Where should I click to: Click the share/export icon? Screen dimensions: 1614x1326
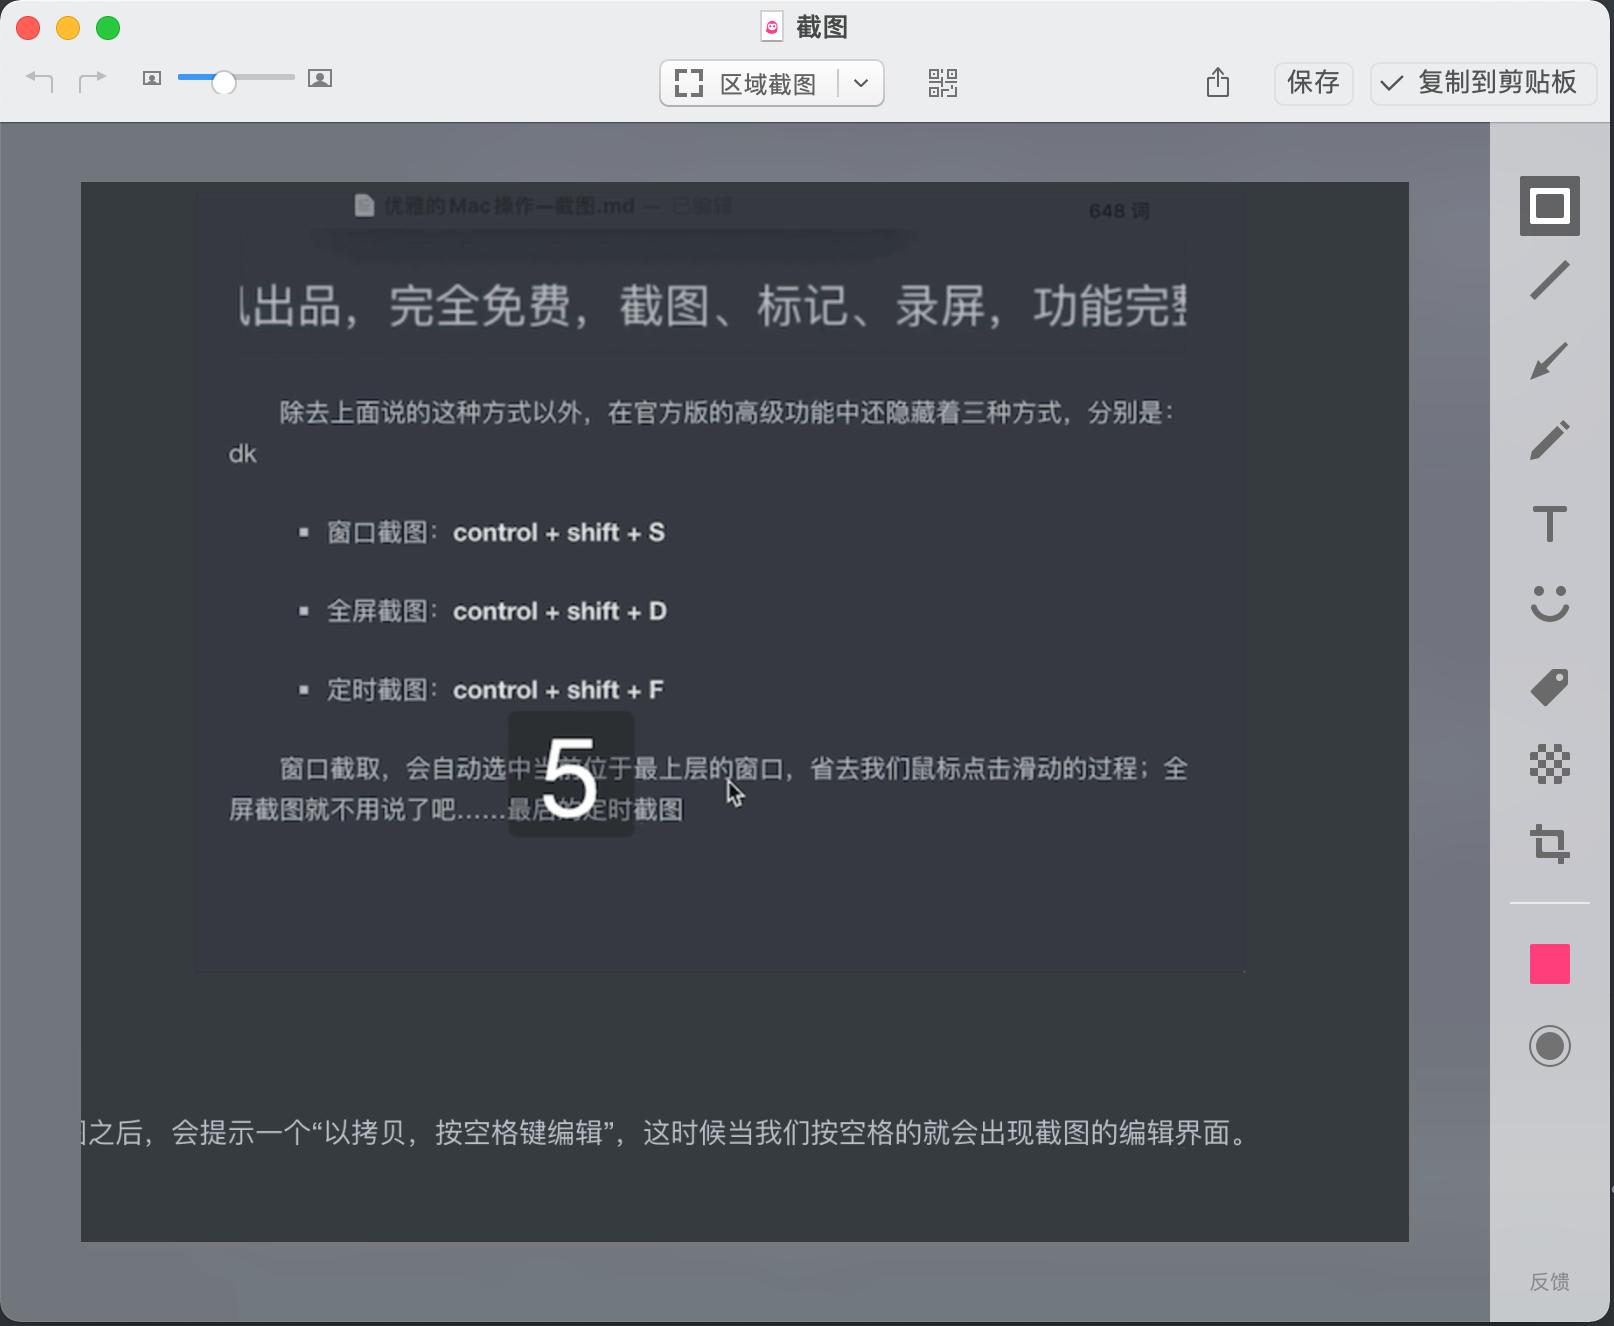(x=1217, y=84)
